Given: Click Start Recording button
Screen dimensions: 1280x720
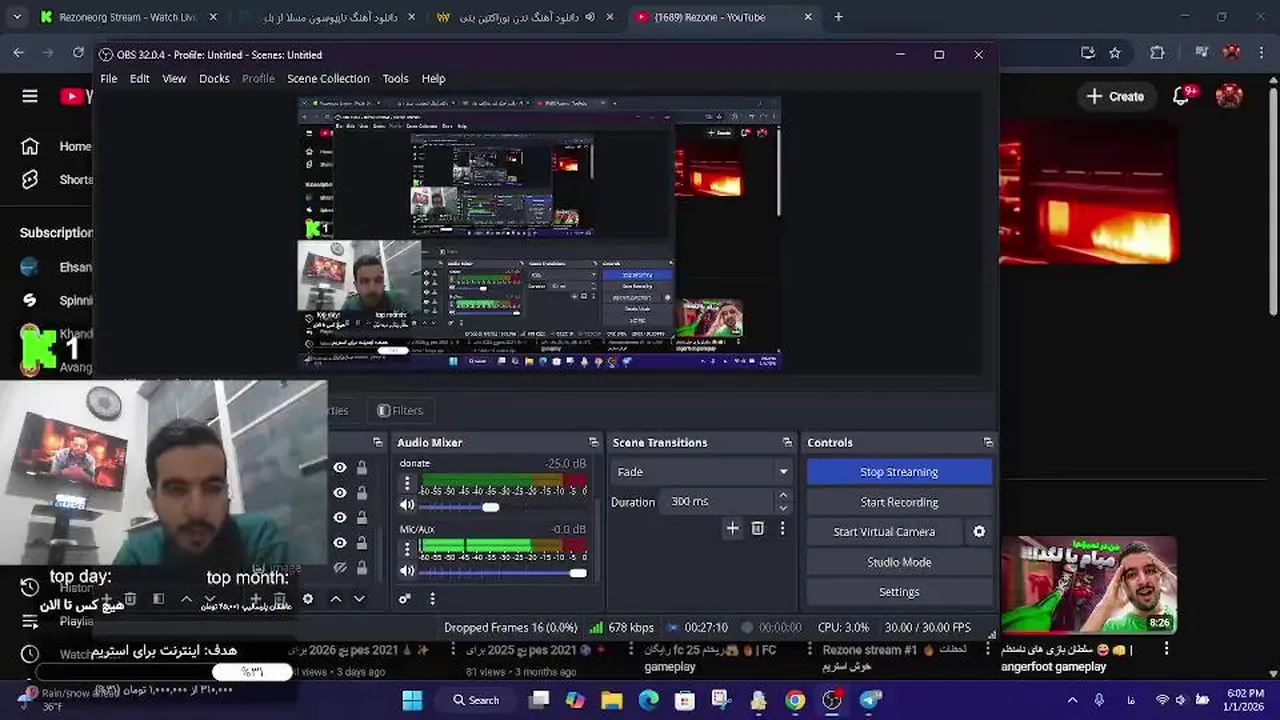Looking at the screenshot, I should click(x=899, y=502).
